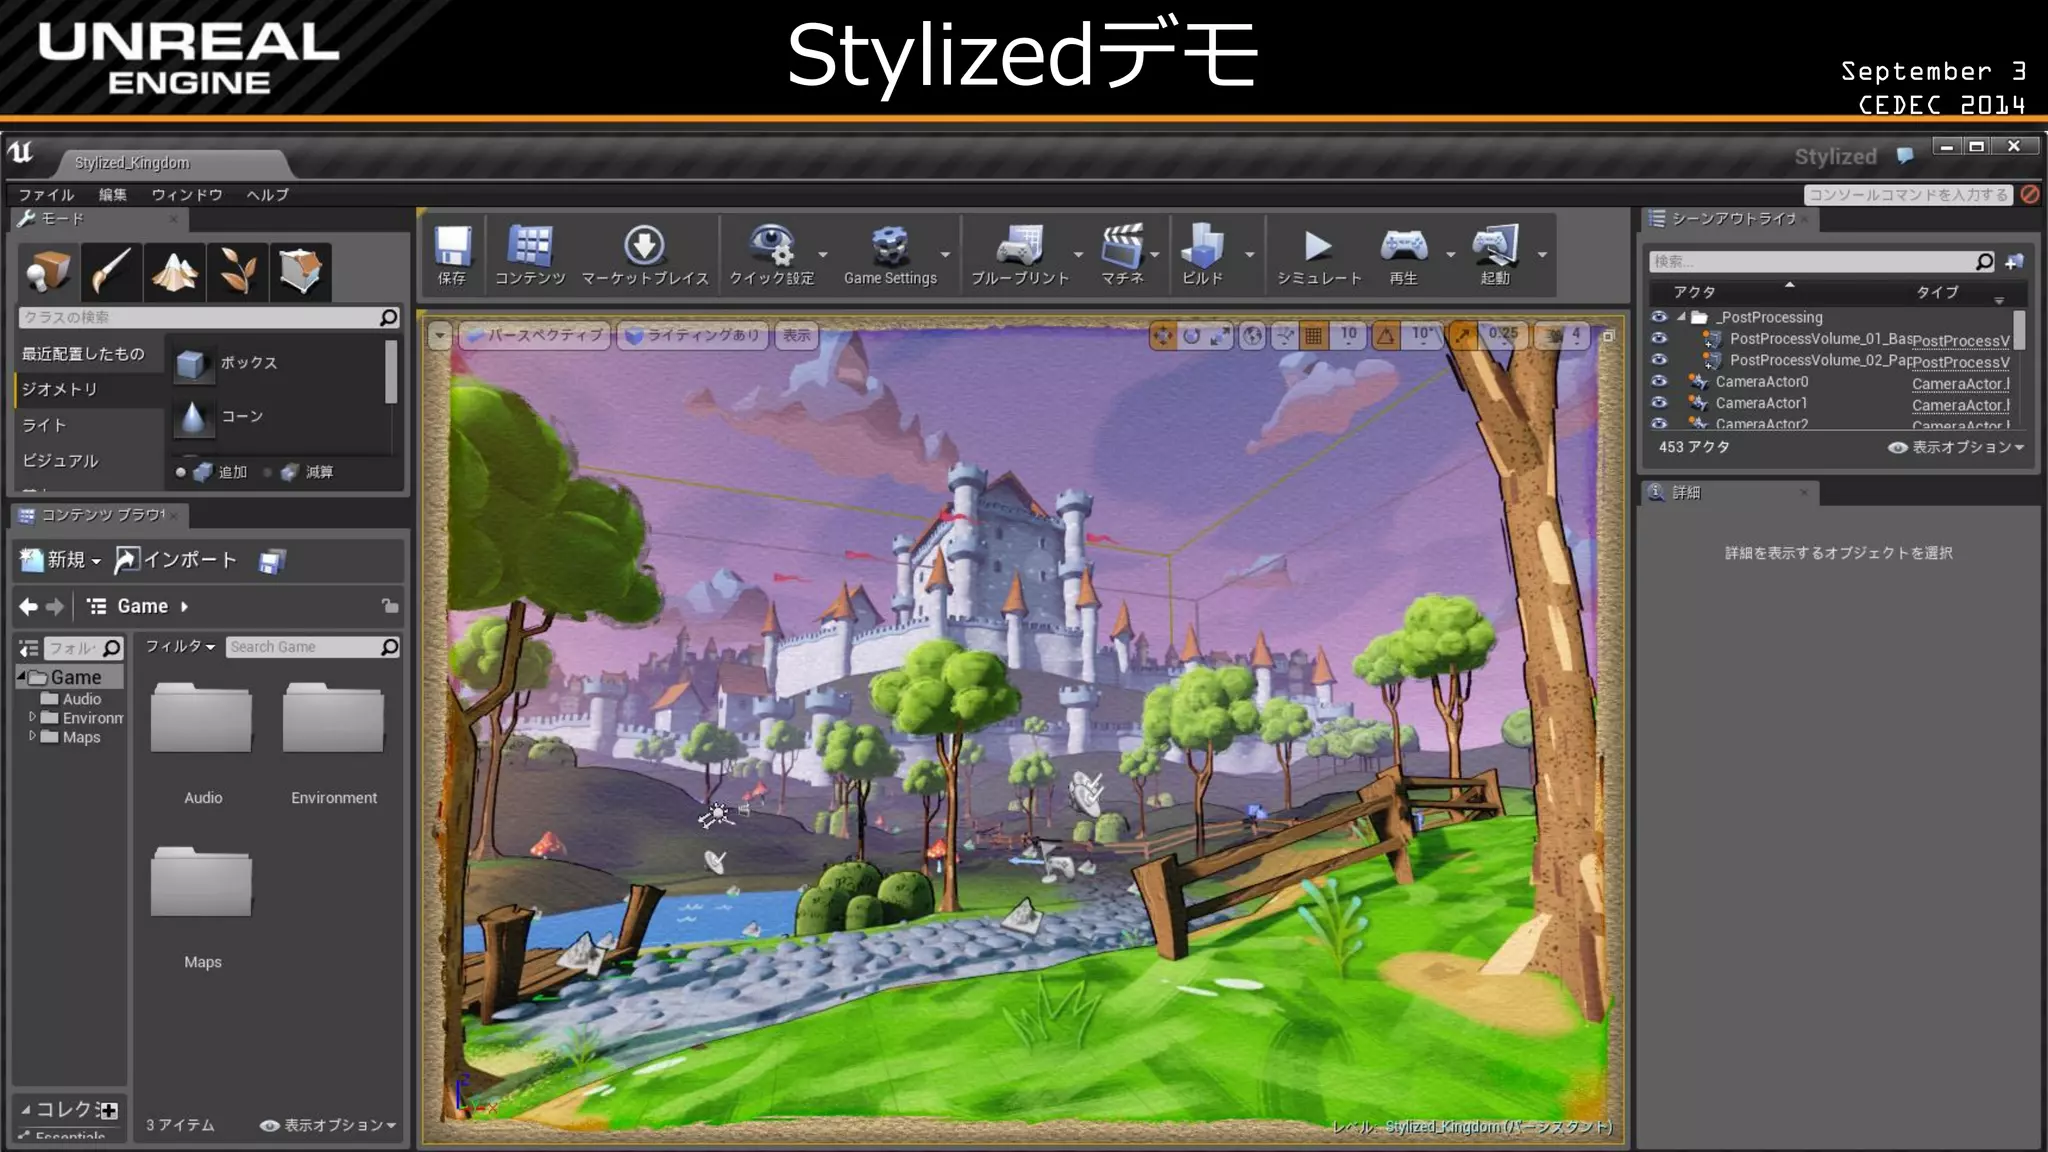
Task: Open the Matinee (マチネ) icon
Action: [1122, 246]
